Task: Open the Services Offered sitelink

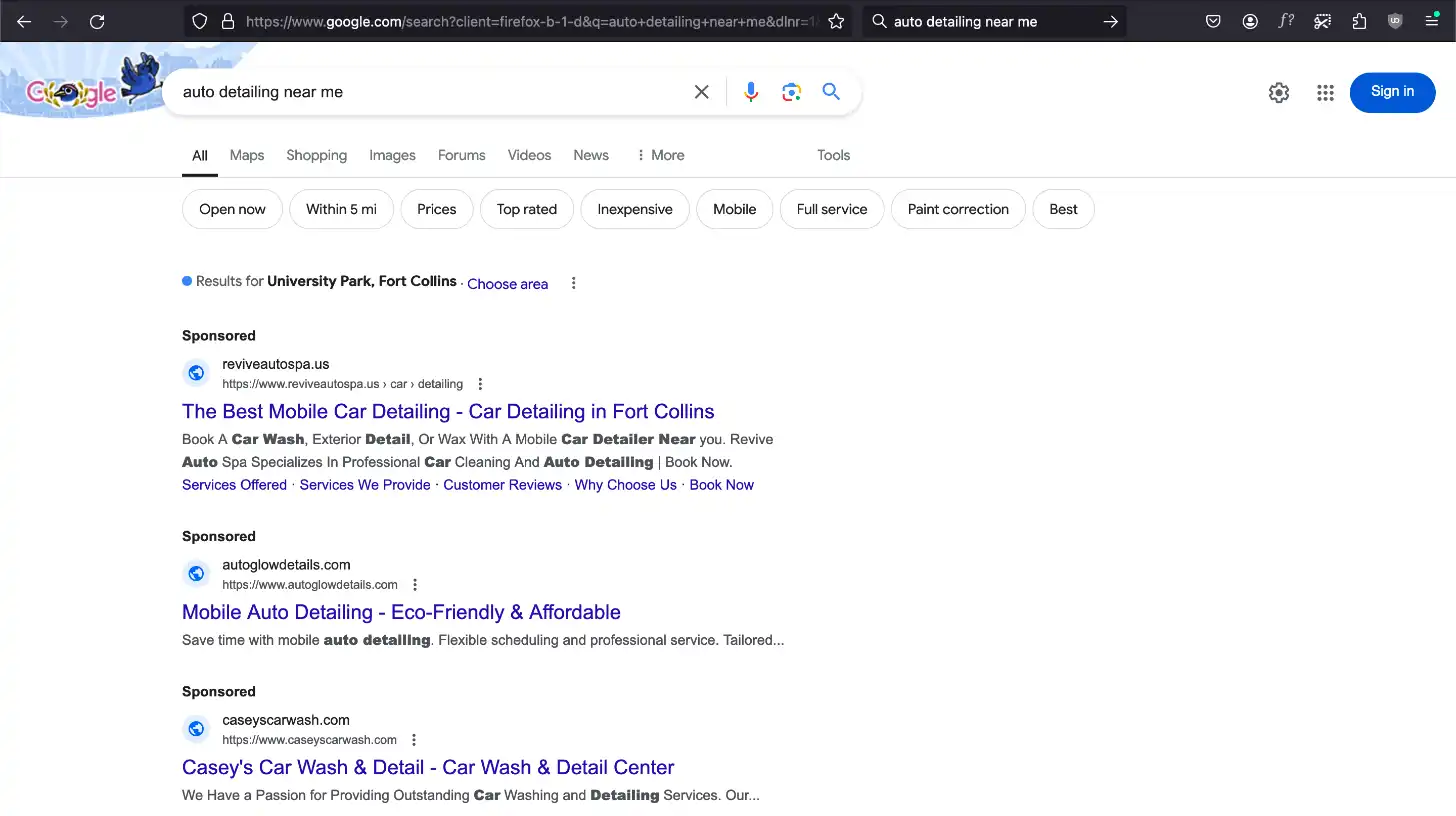Action: pyautogui.click(x=234, y=485)
